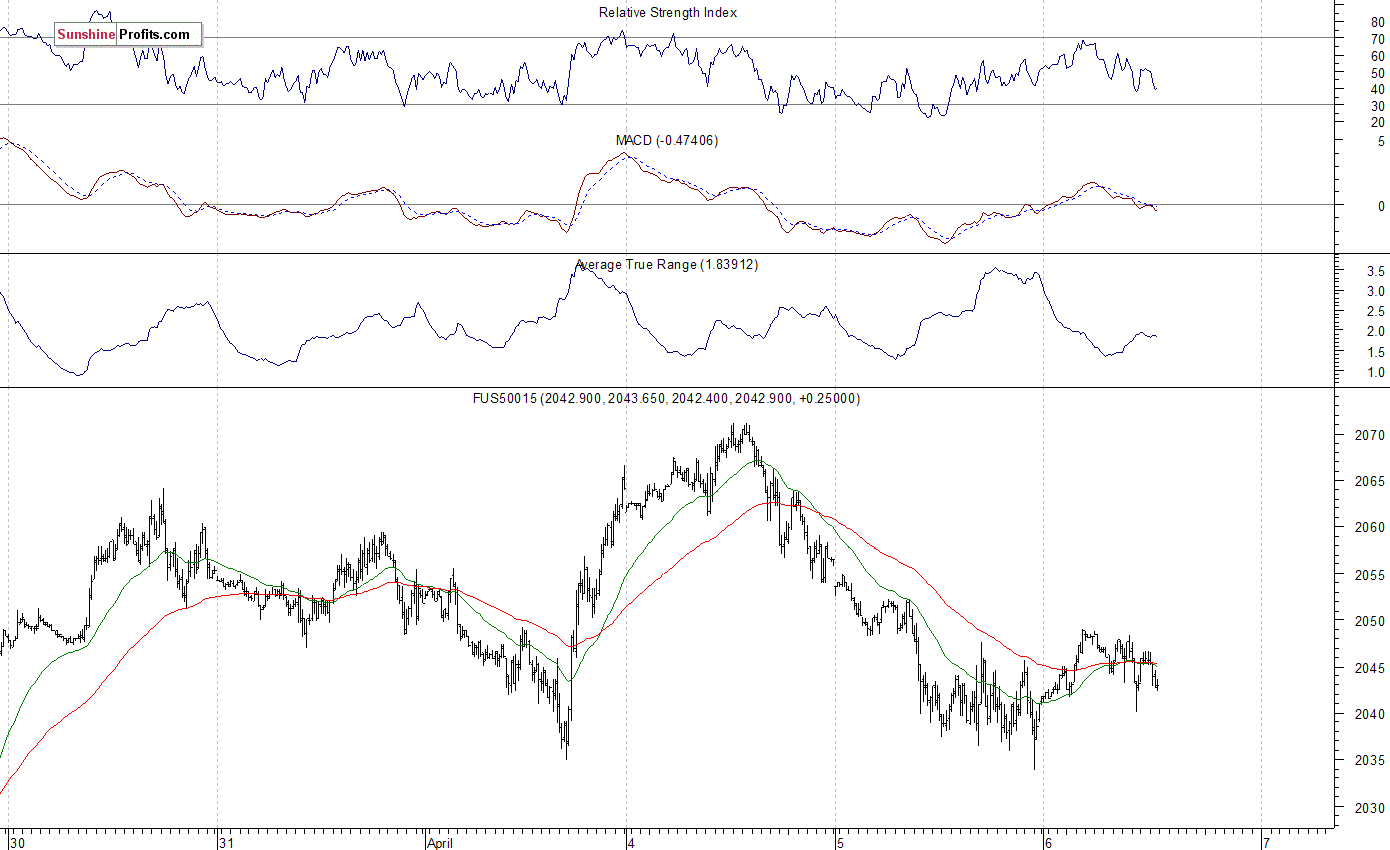Click the ATR 1.5 scale label
1390x850 pixels.
point(1376,352)
